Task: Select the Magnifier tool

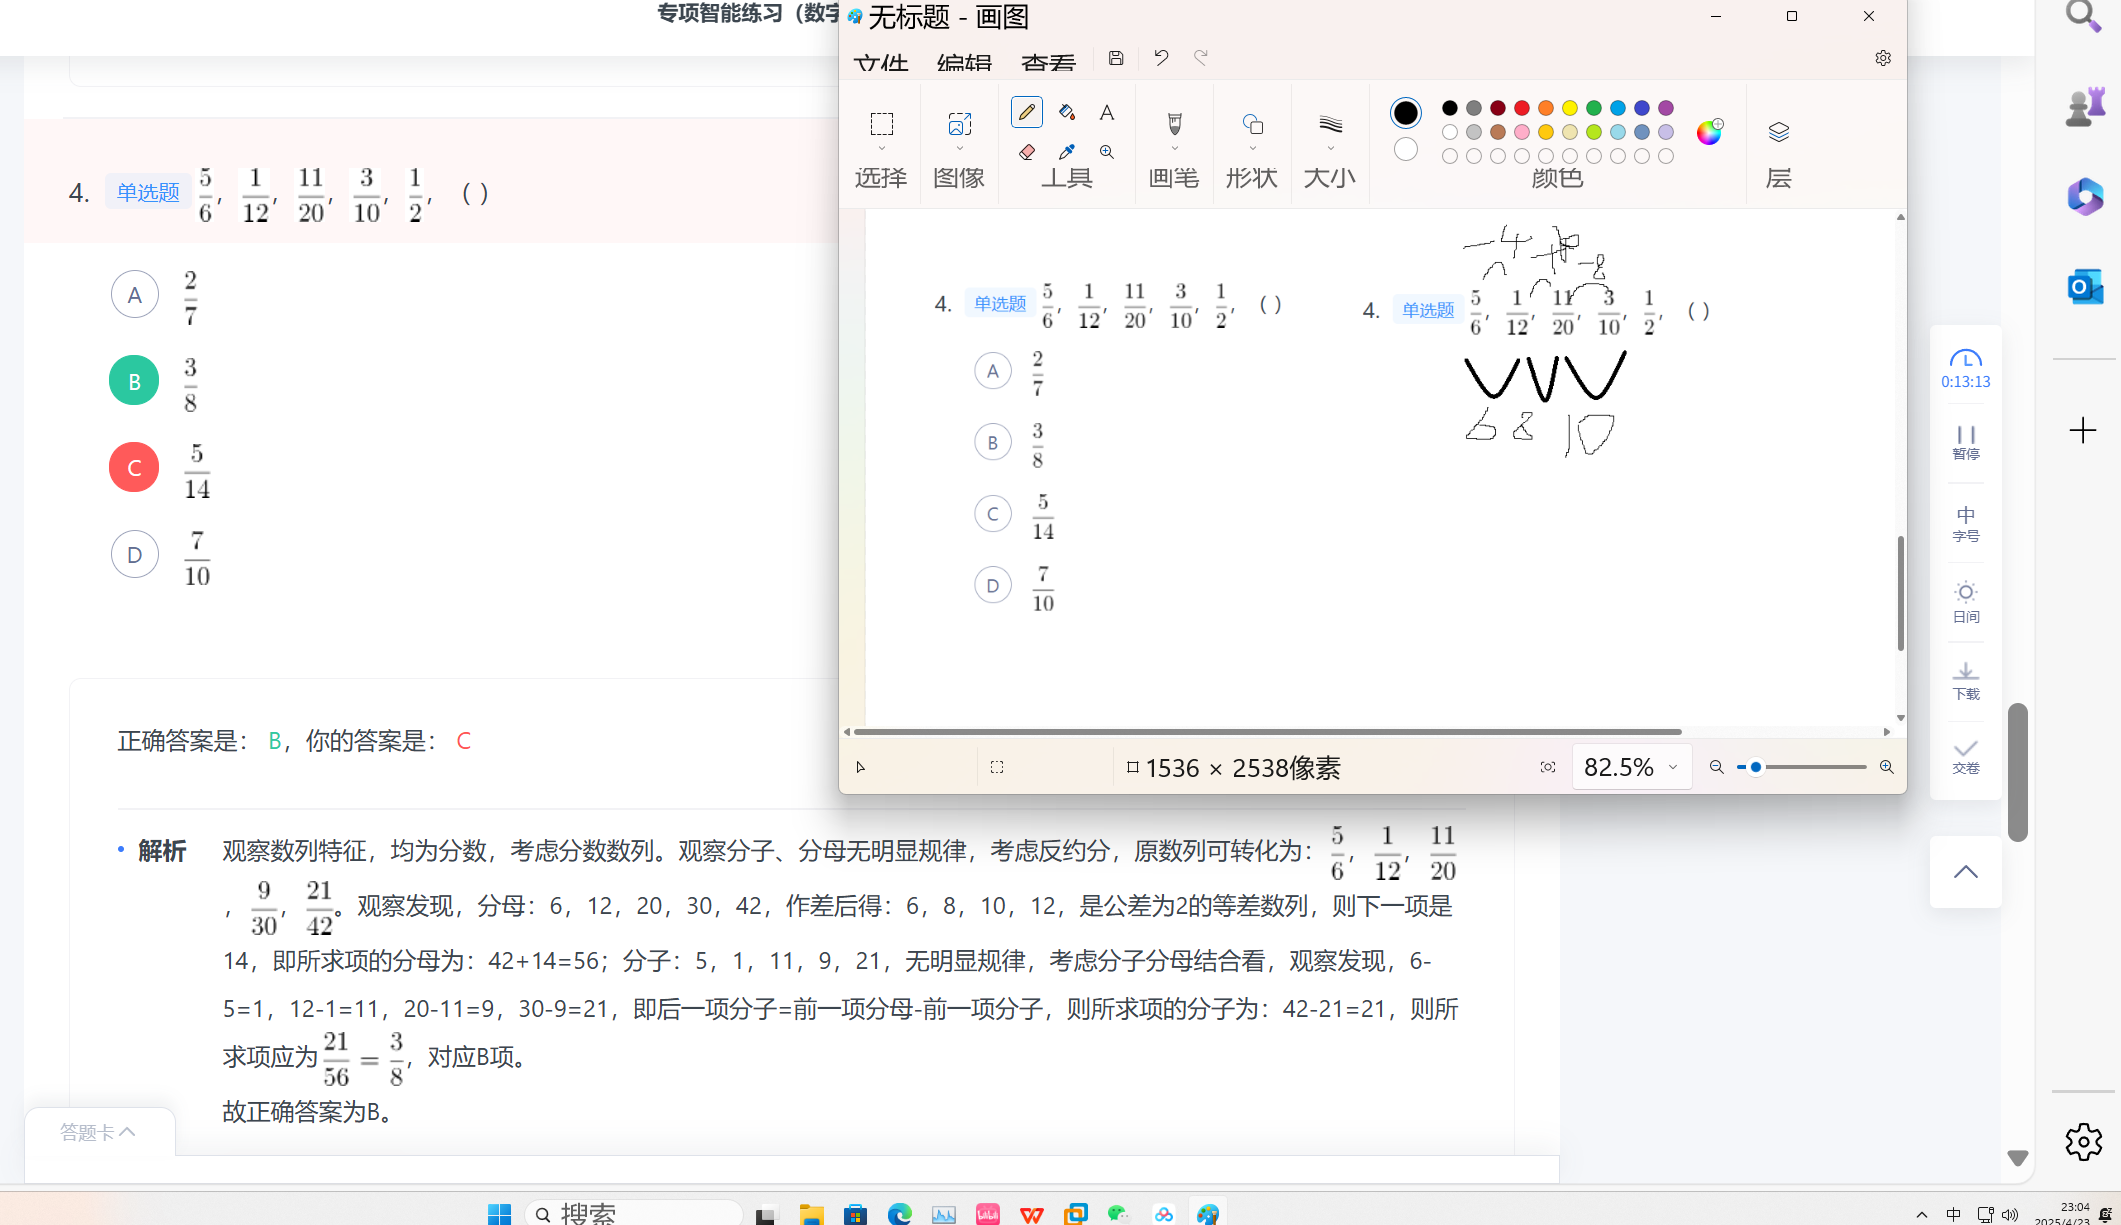Action: click(1107, 152)
